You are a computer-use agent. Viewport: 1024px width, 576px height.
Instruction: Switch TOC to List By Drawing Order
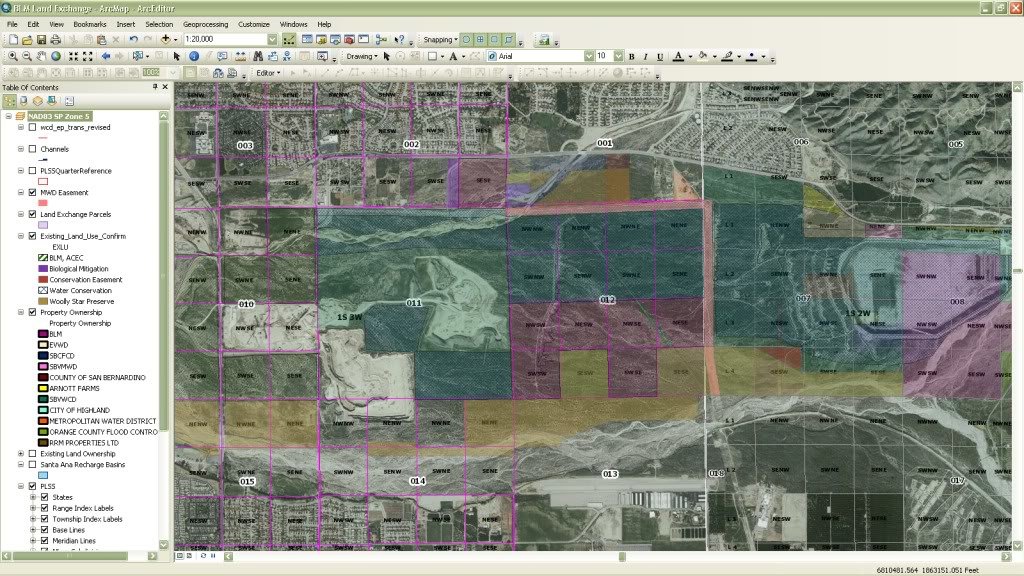pyautogui.click(x=10, y=101)
